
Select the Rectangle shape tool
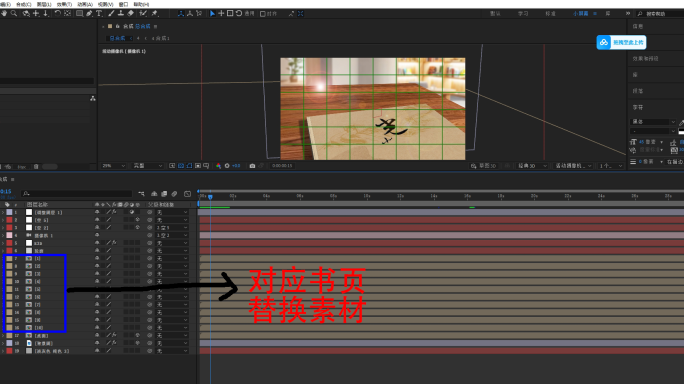[x=79, y=14]
